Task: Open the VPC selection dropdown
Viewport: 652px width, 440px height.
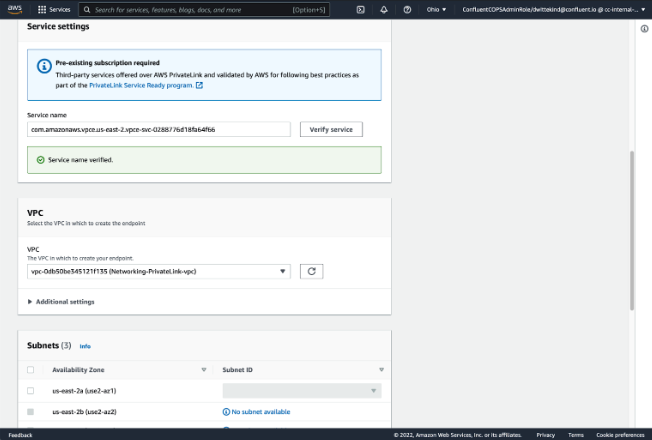Action: (159, 272)
